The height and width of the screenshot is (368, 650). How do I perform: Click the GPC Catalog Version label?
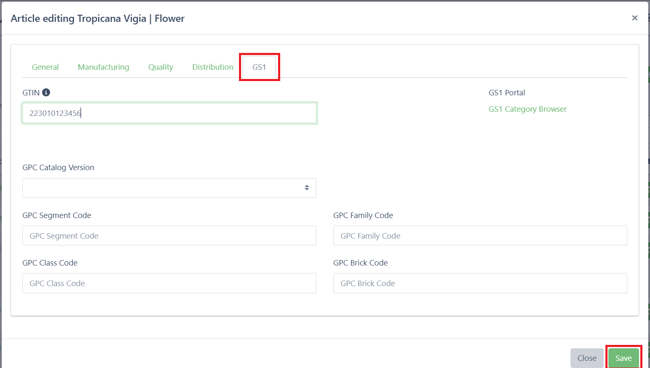pyautogui.click(x=58, y=167)
